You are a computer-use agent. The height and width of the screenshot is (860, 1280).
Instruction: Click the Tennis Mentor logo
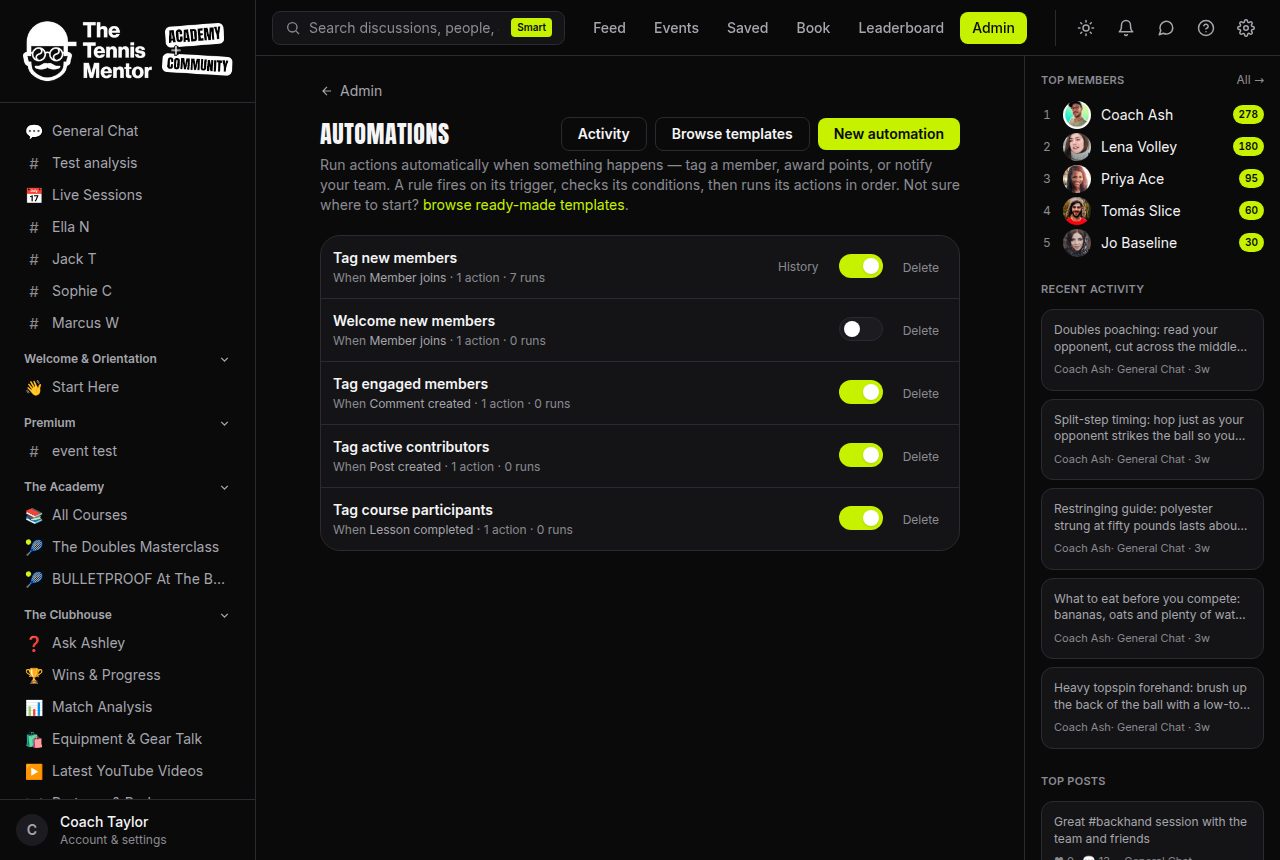[127, 50]
